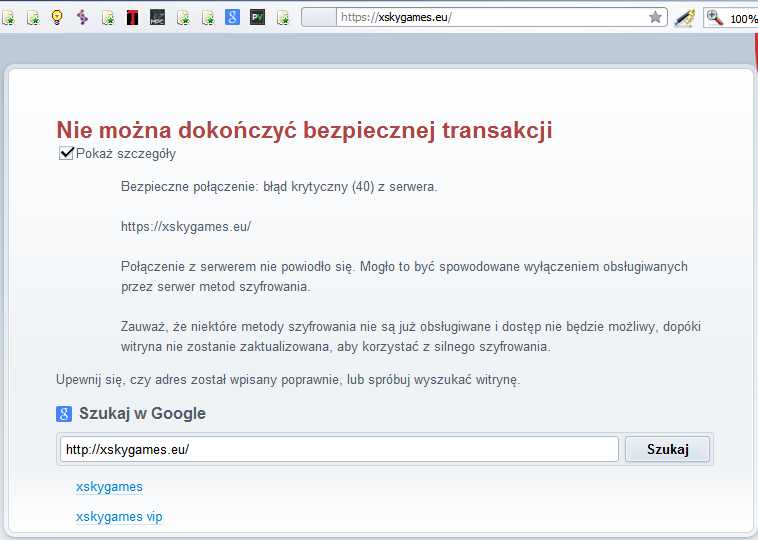This screenshot has width=758, height=540.
Task: Open the xskygames vip suggestion link
Action: coord(119,517)
